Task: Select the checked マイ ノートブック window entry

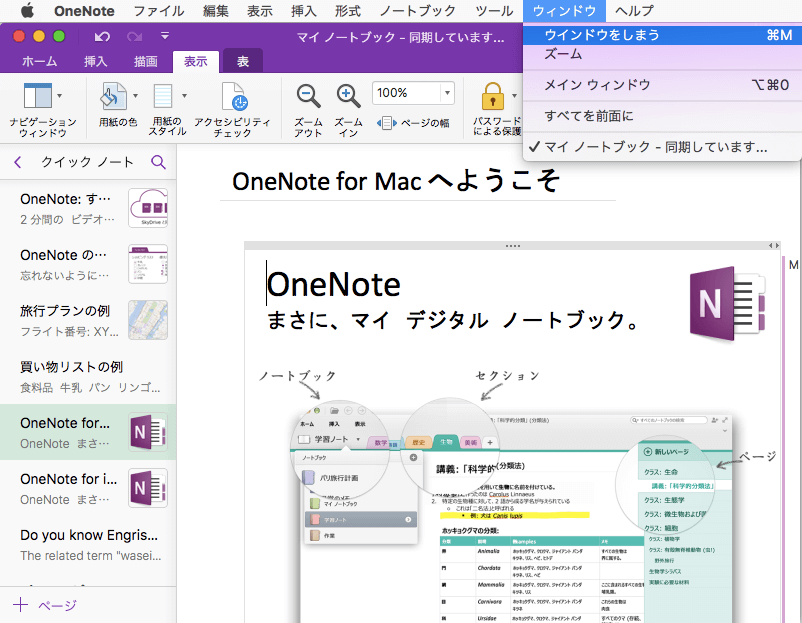Action: 662,147
